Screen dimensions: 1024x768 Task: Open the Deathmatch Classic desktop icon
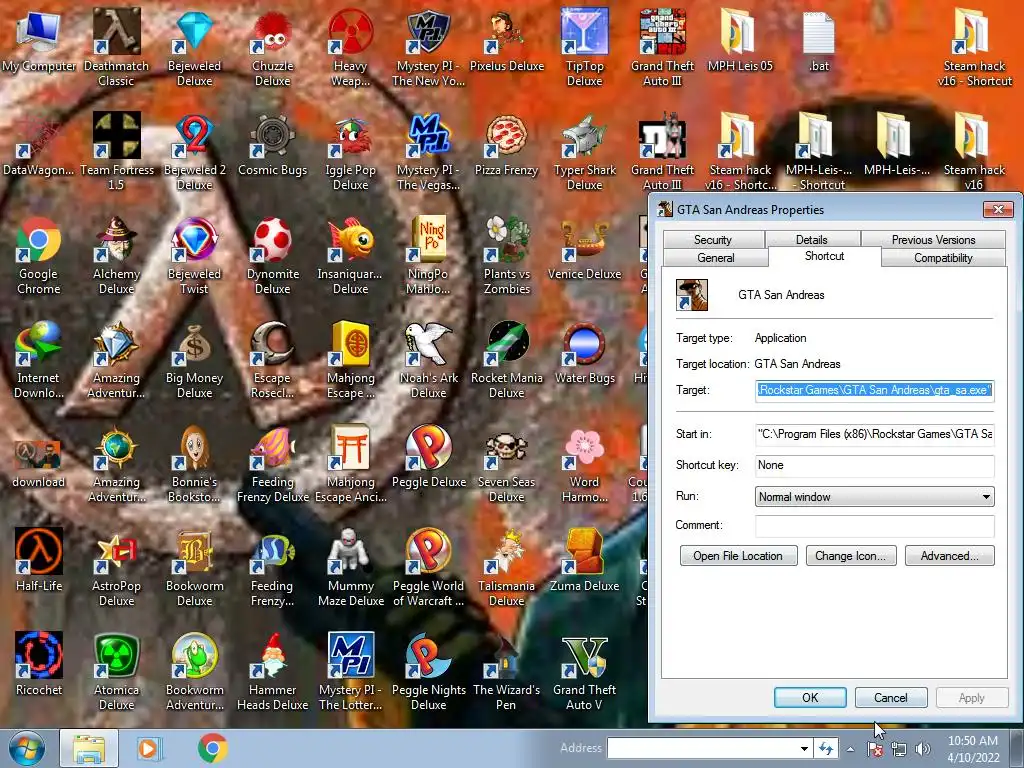pyautogui.click(x=116, y=31)
